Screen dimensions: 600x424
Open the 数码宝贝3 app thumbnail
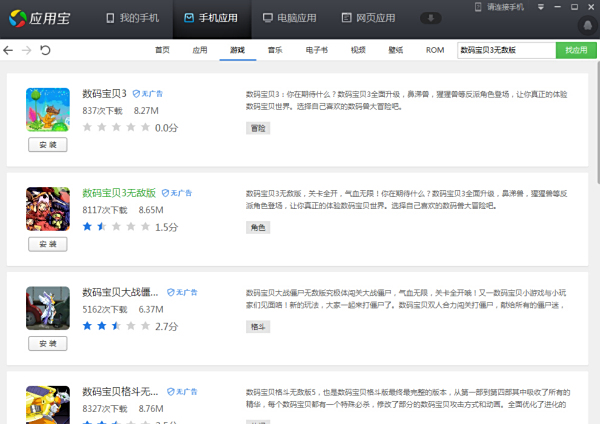point(48,110)
